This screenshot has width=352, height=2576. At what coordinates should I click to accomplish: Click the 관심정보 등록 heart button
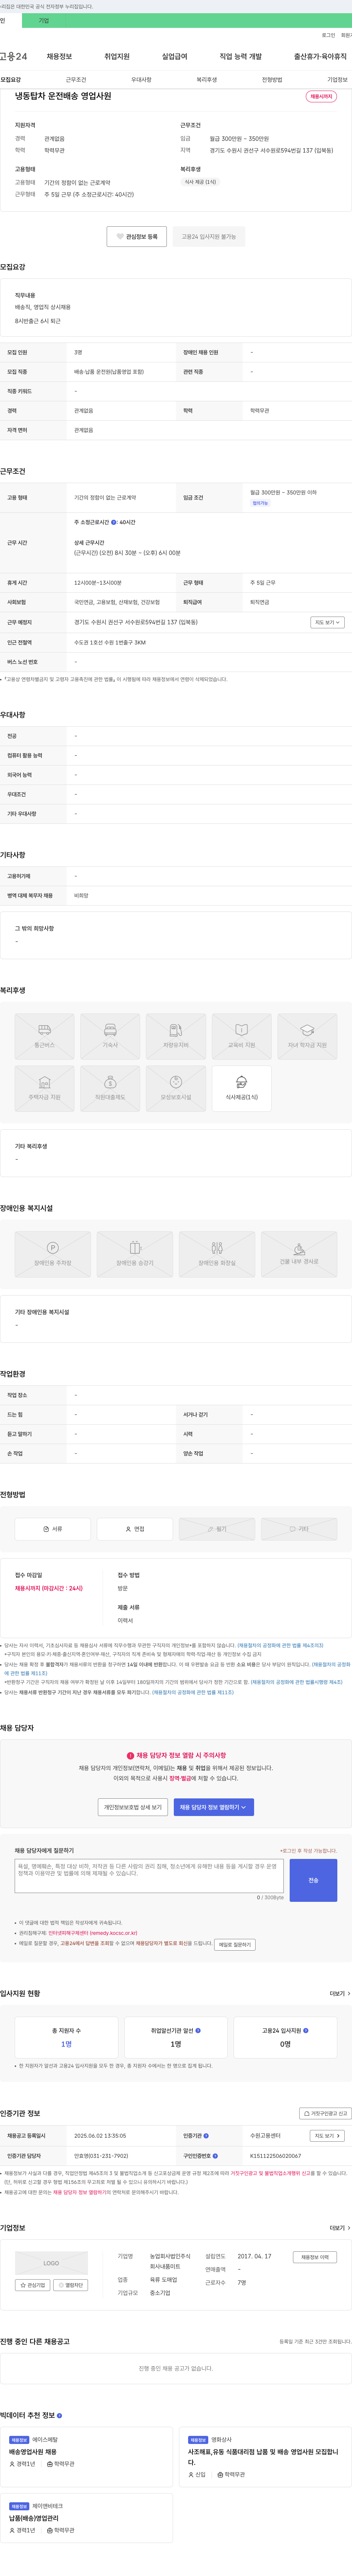coord(137,237)
